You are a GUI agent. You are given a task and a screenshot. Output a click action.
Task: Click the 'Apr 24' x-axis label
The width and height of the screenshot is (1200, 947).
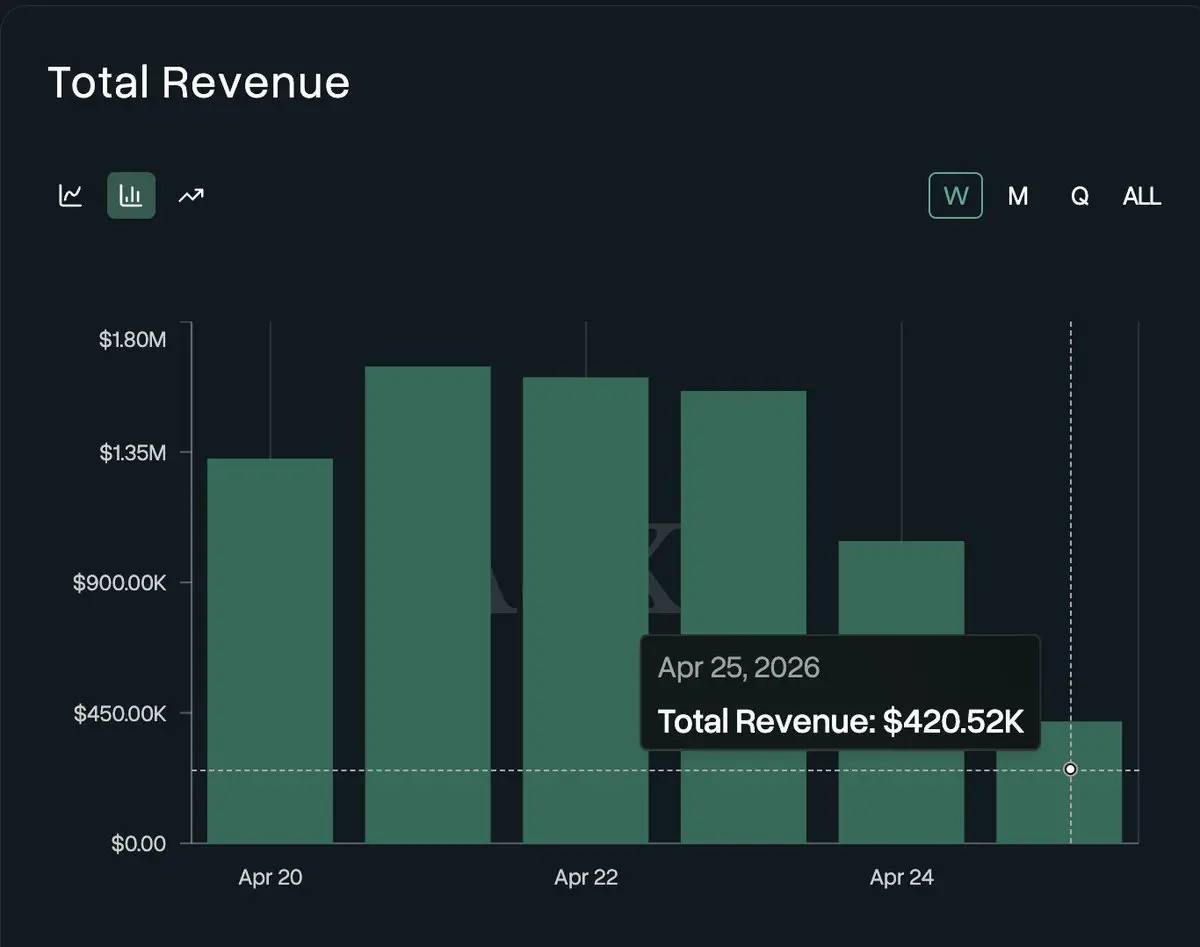click(x=901, y=878)
